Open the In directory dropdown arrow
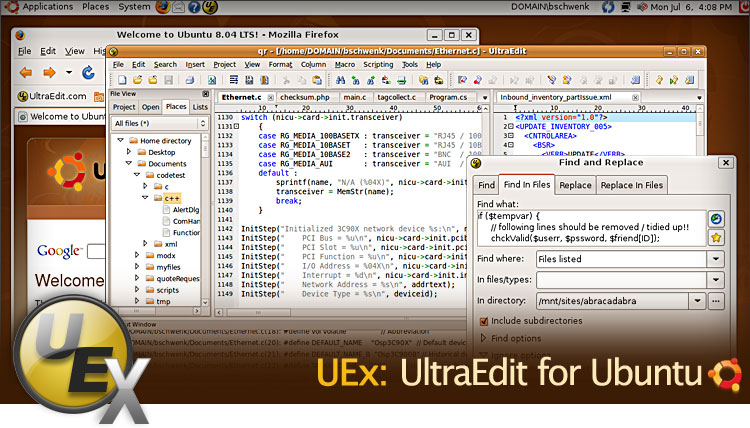This screenshot has height=428, width=750. tap(697, 301)
